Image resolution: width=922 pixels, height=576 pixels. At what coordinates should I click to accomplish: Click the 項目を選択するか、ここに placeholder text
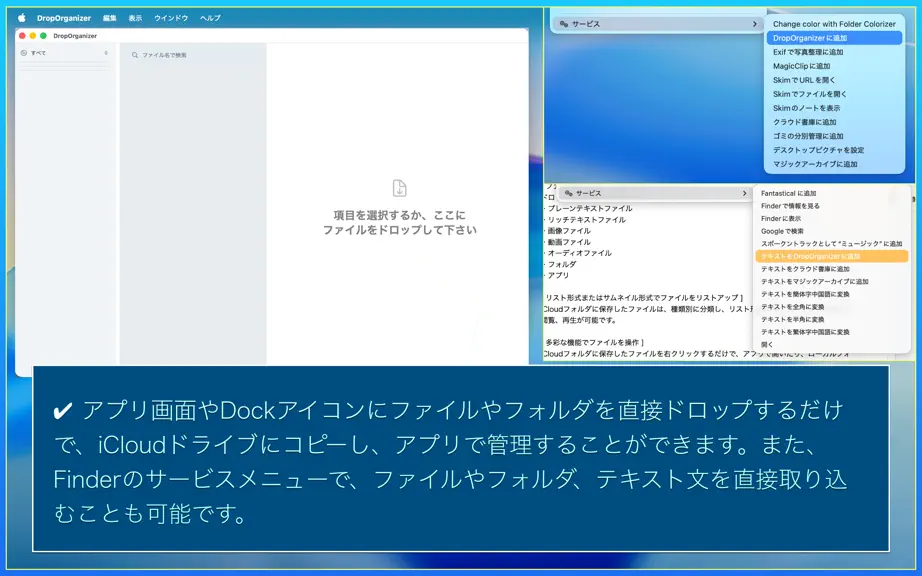pyautogui.click(x=399, y=215)
